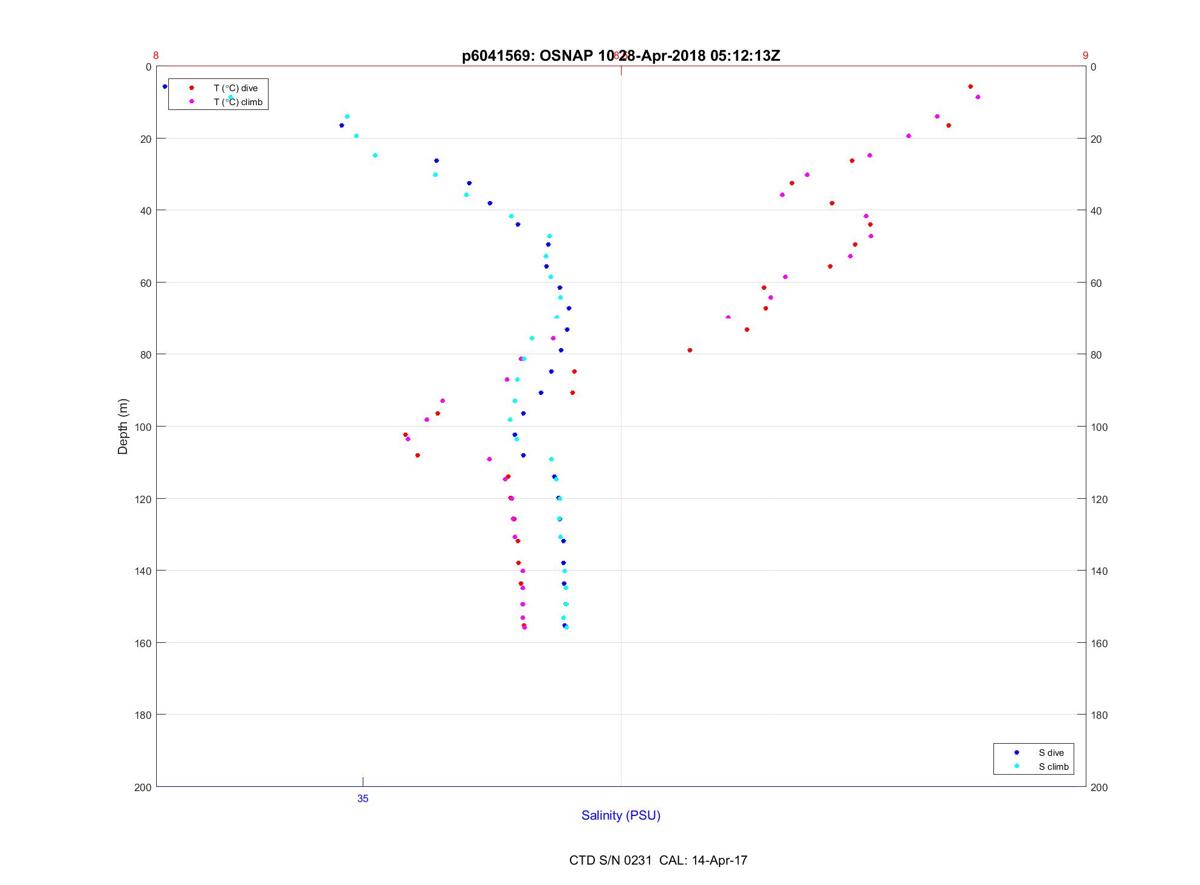The height and width of the screenshot is (885, 1200).
Task: Click the '0' tick on the left depth axis
Action: pos(148,67)
